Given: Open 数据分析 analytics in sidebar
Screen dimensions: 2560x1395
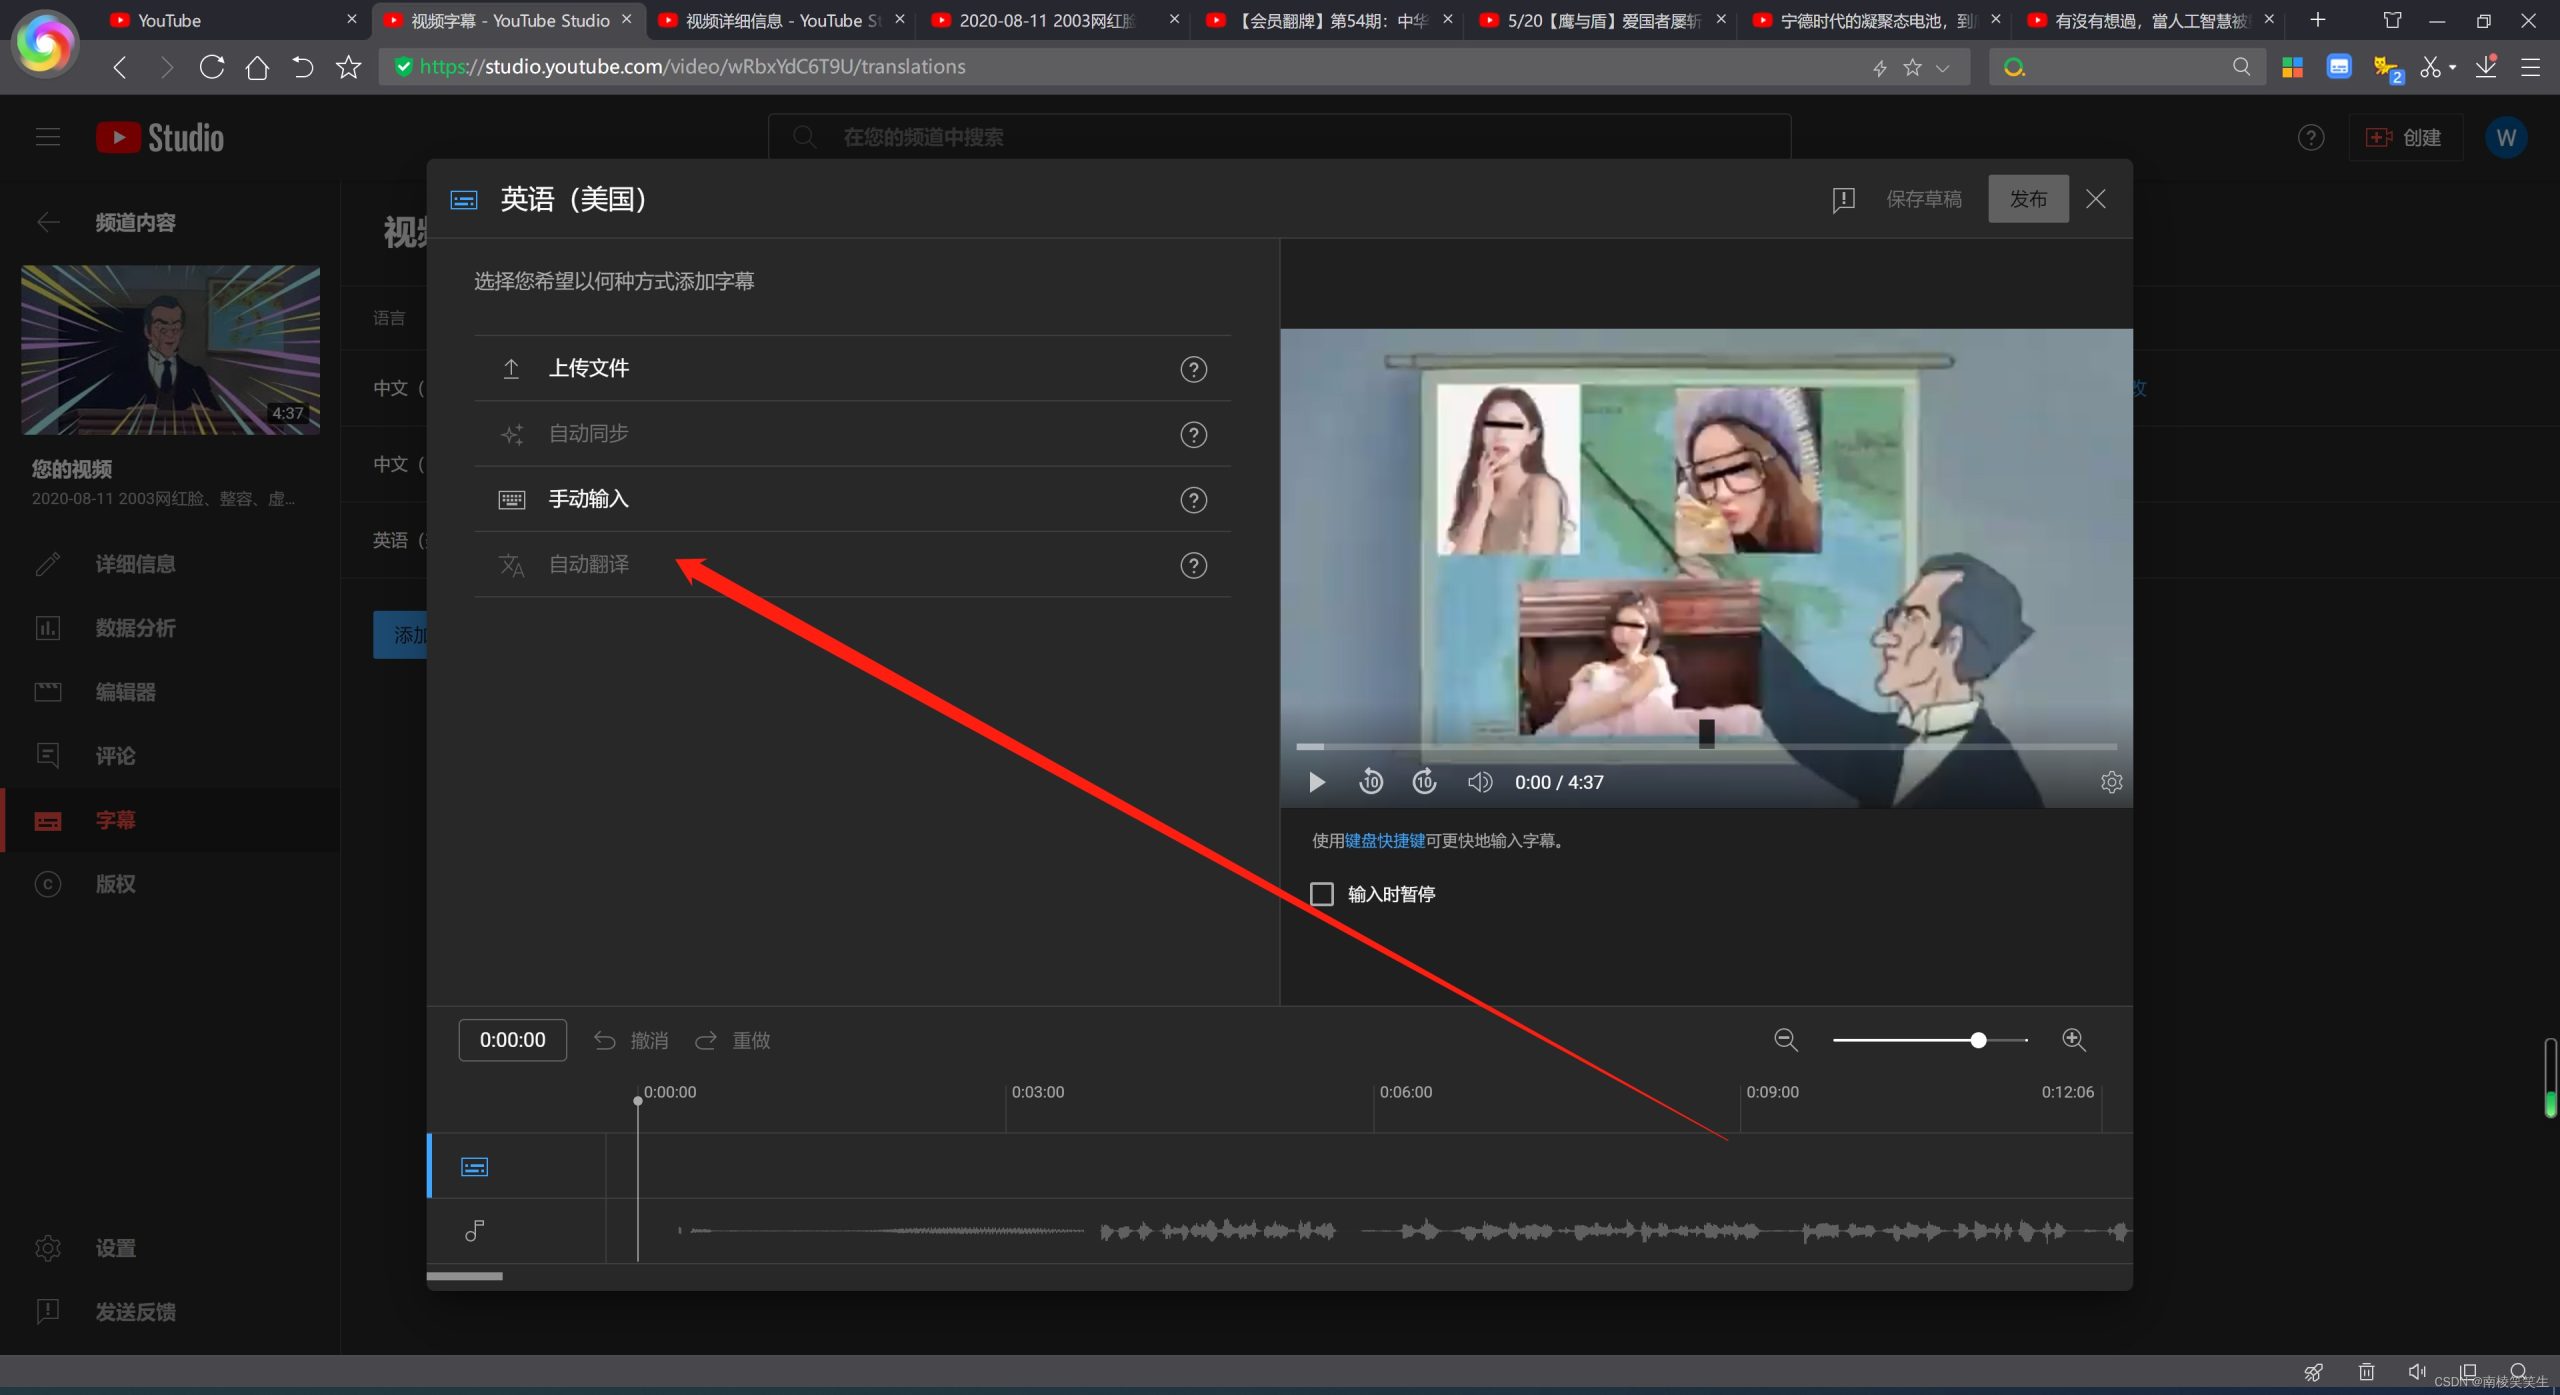Looking at the screenshot, I should pos(170,628).
